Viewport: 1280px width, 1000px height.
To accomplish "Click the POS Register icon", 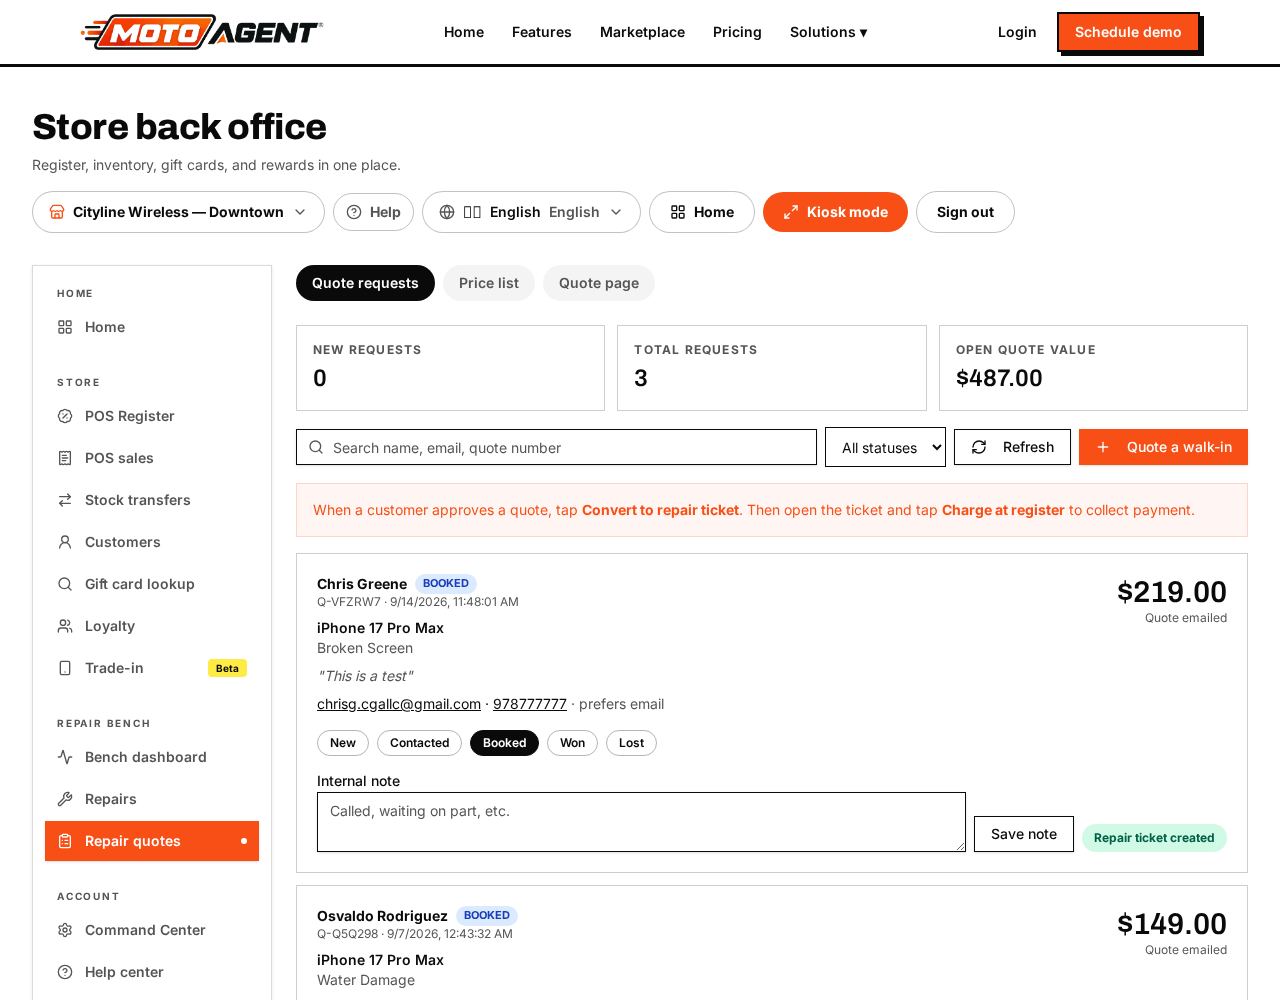I will [x=65, y=416].
